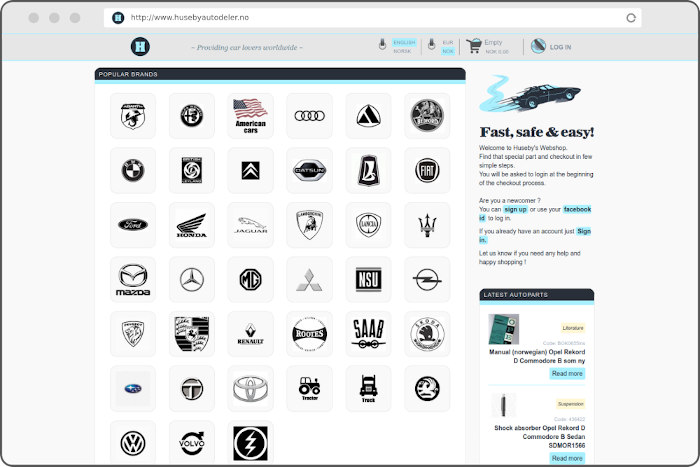Open the Volvo brand logo
700x467 pixels.
coord(192,442)
